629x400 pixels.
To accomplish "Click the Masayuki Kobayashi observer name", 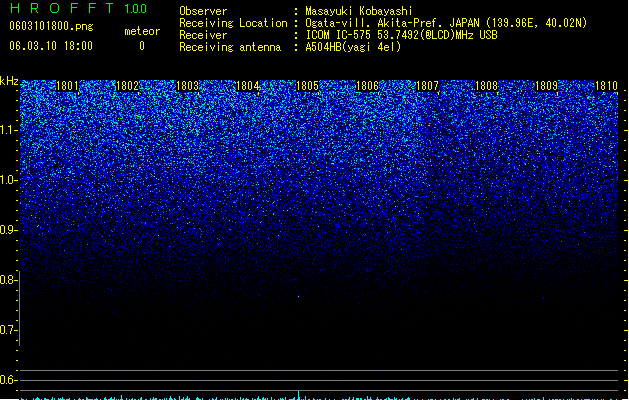I will click(359, 11).
